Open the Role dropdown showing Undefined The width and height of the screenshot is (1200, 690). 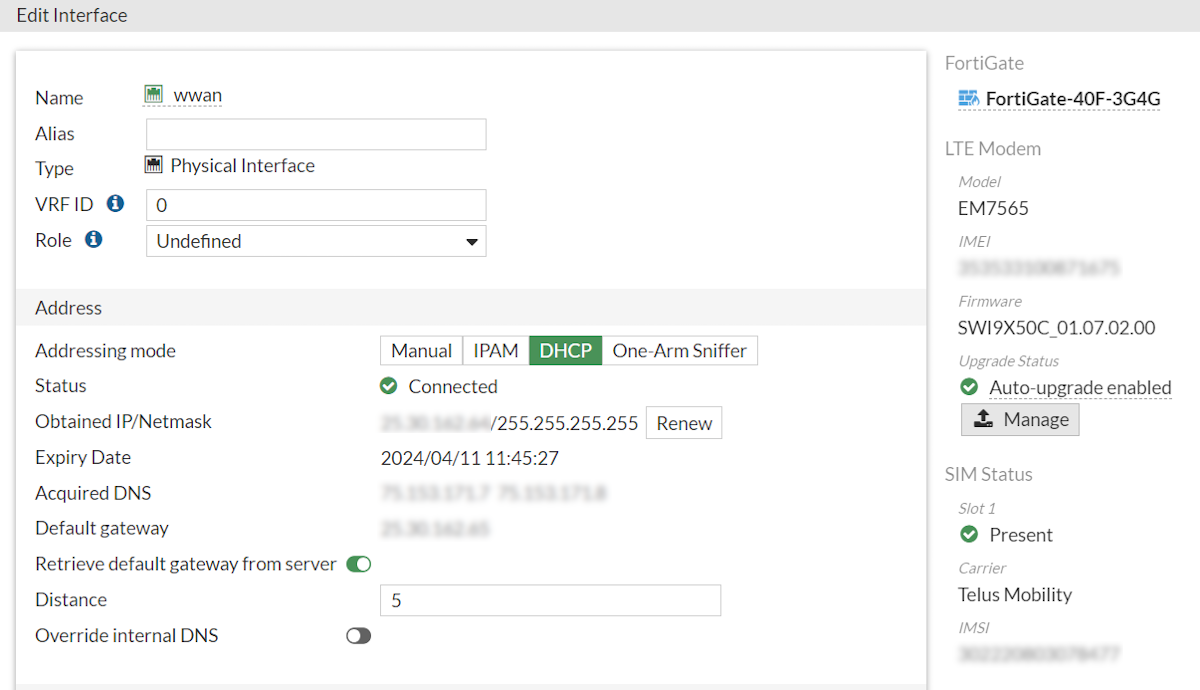(x=315, y=241)
